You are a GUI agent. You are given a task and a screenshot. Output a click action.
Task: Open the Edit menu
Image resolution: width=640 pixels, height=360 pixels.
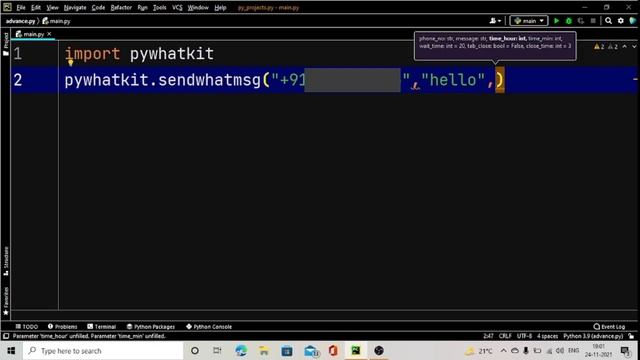pos(36,7)
